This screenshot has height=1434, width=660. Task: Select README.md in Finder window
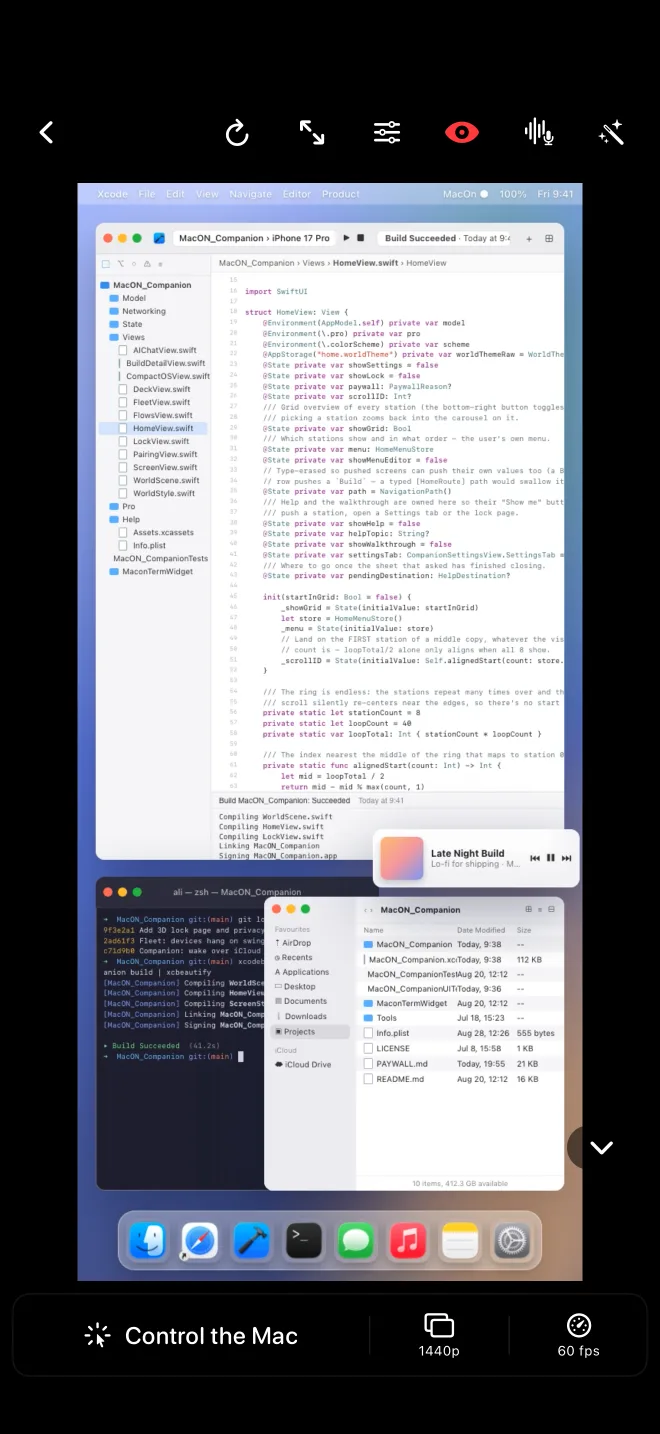click(393, 1079)
